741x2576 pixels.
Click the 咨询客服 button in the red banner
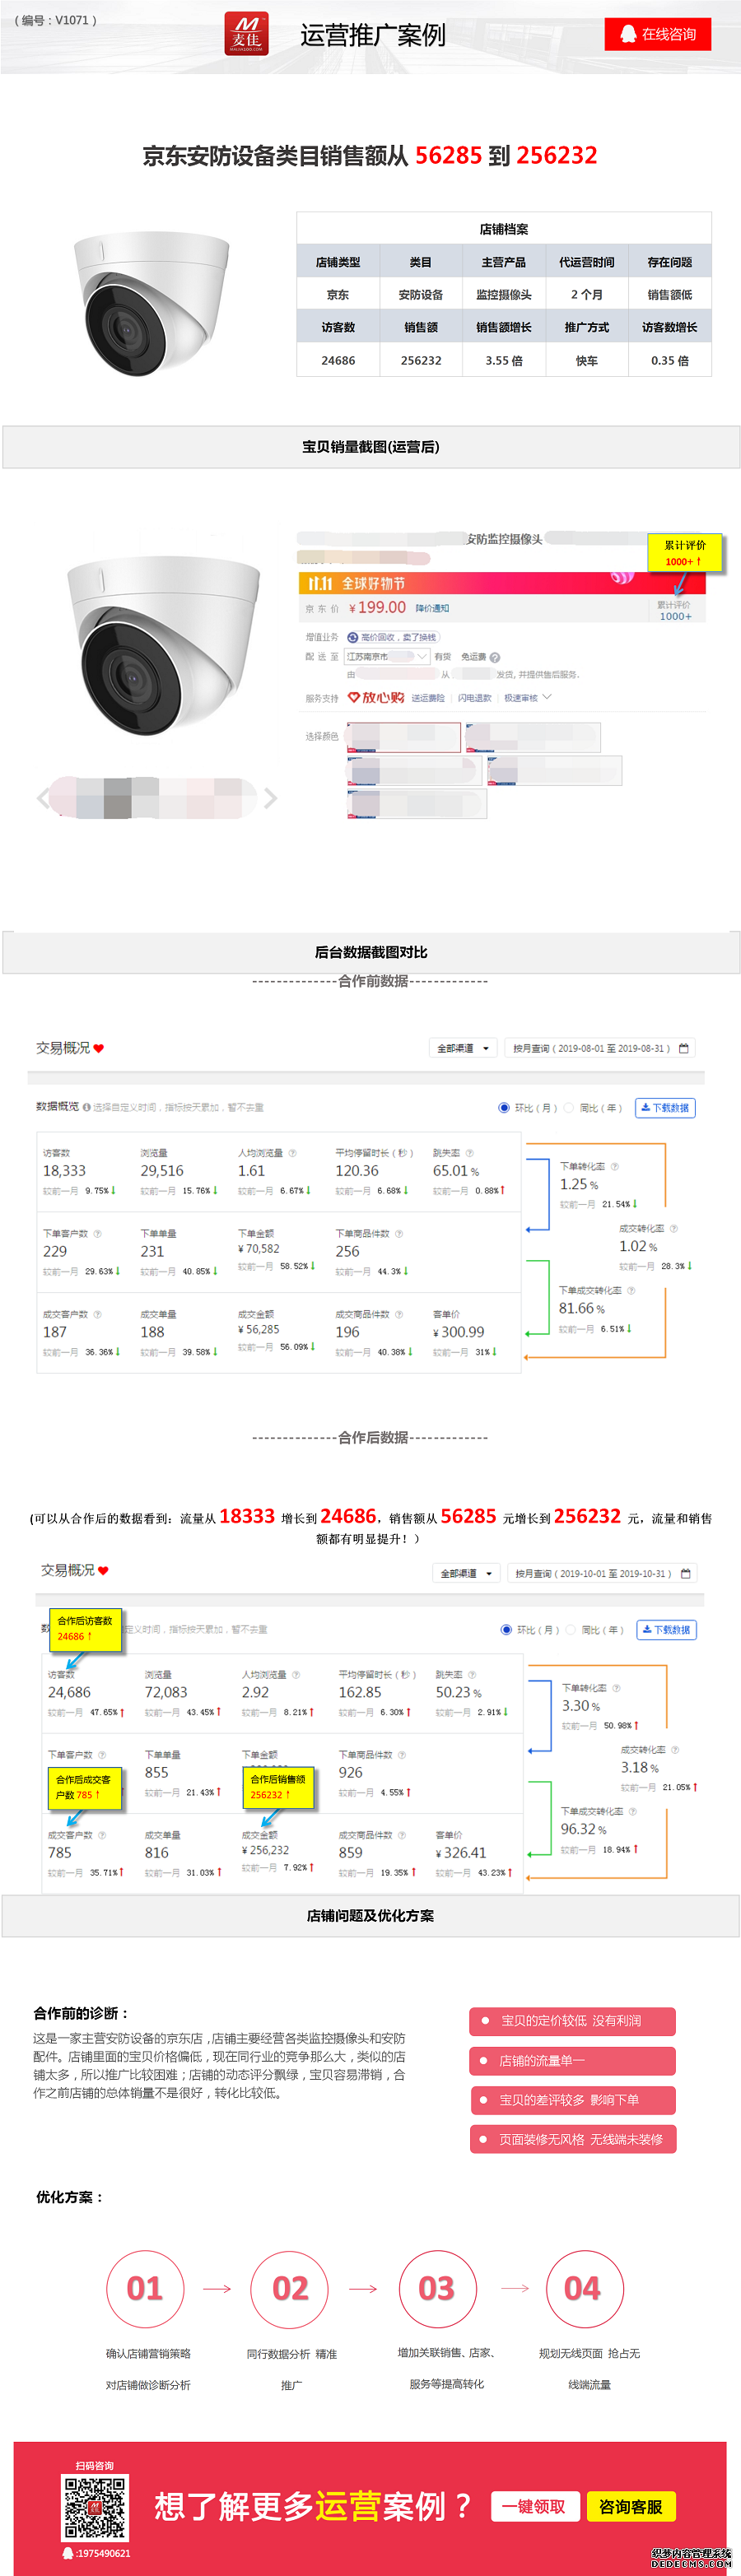click(631, 2506)
